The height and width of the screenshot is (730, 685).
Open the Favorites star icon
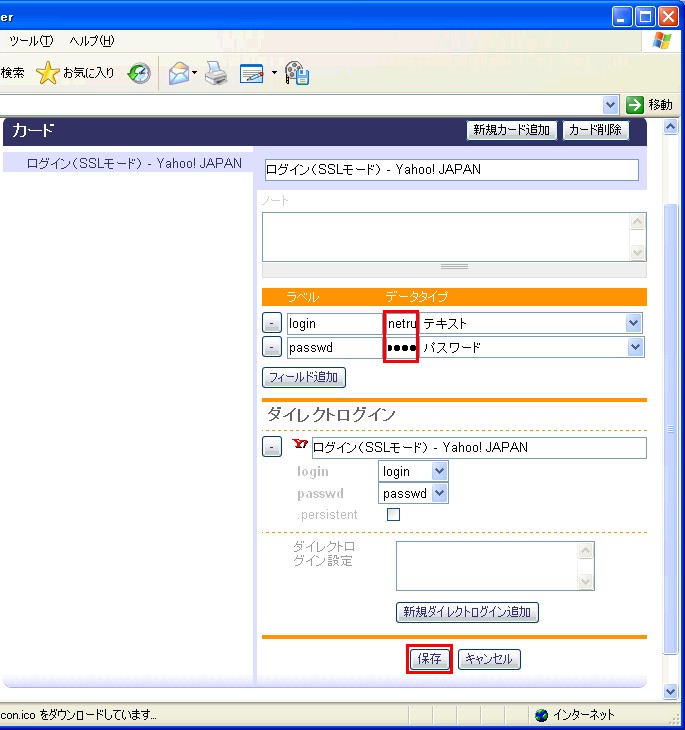tap(47, 73)
